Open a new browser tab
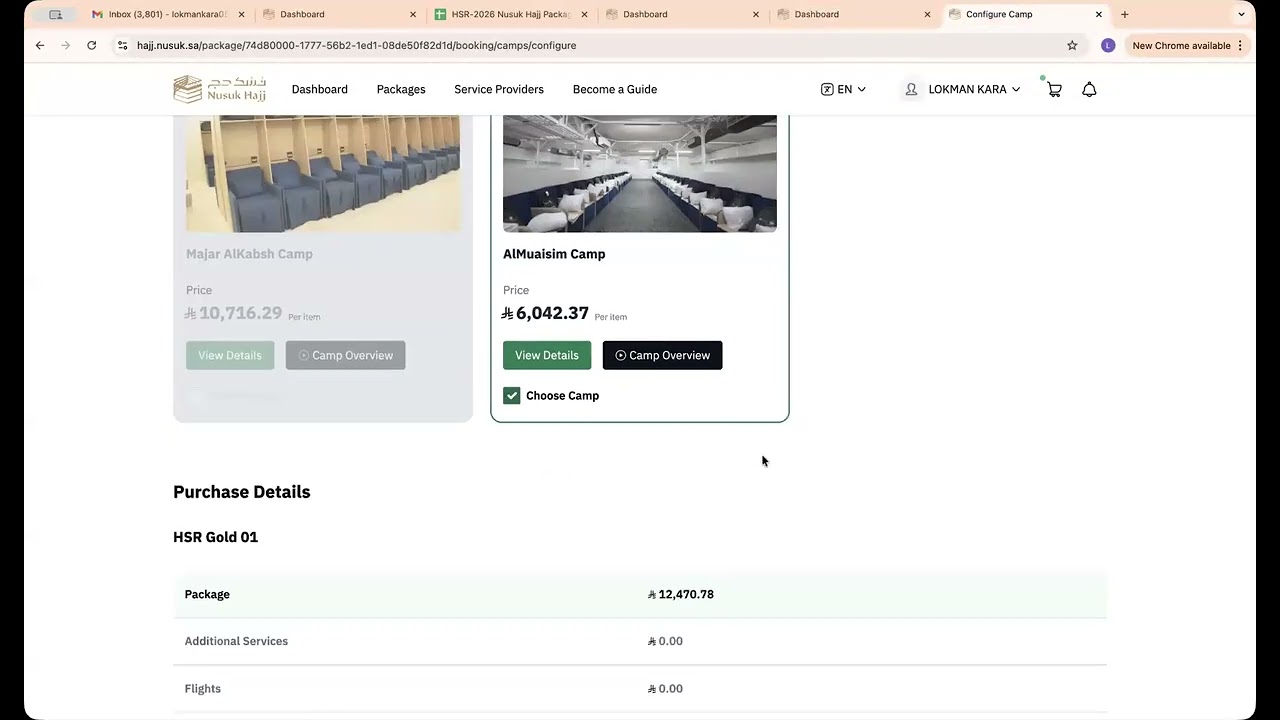1280x720 pixels. point(1125,14)
